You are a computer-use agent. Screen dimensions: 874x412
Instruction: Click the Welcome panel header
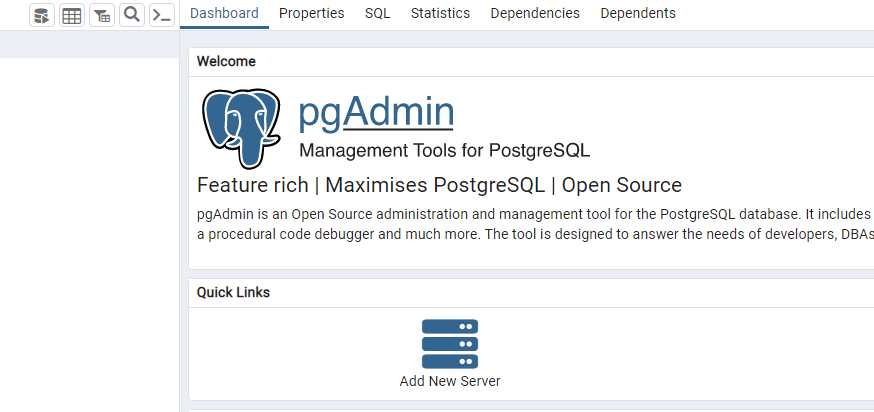pyautogui.click(x=226, y=61)
